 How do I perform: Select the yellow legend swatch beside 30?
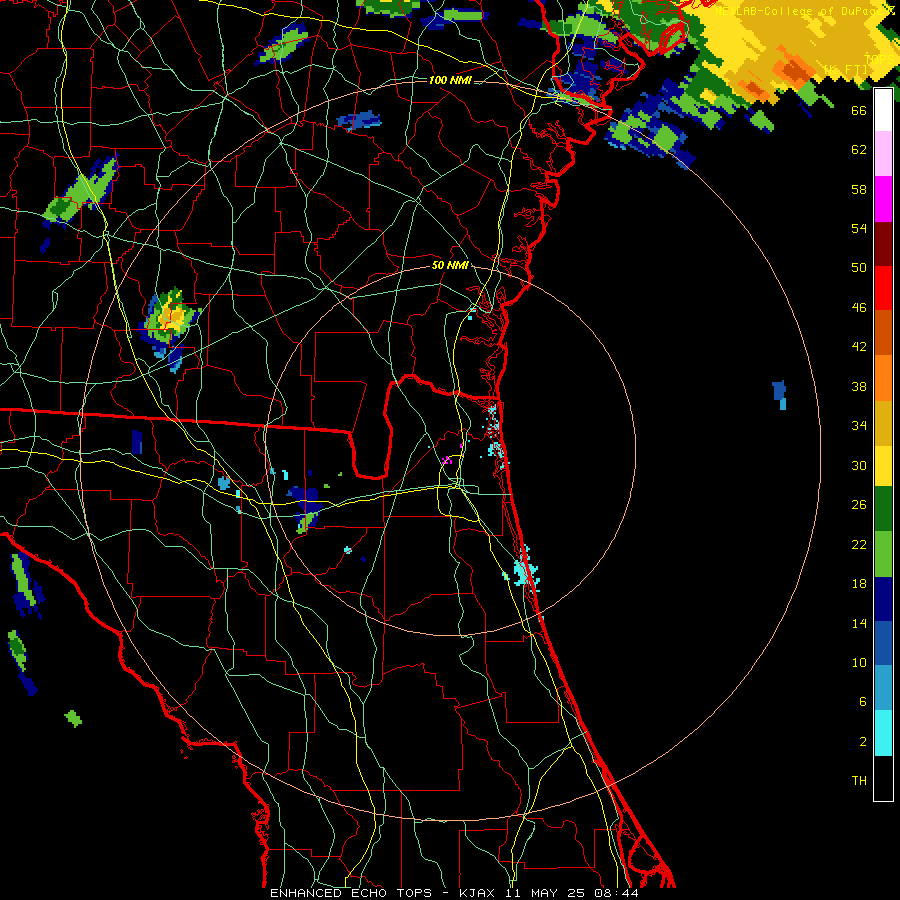point(883,465)
